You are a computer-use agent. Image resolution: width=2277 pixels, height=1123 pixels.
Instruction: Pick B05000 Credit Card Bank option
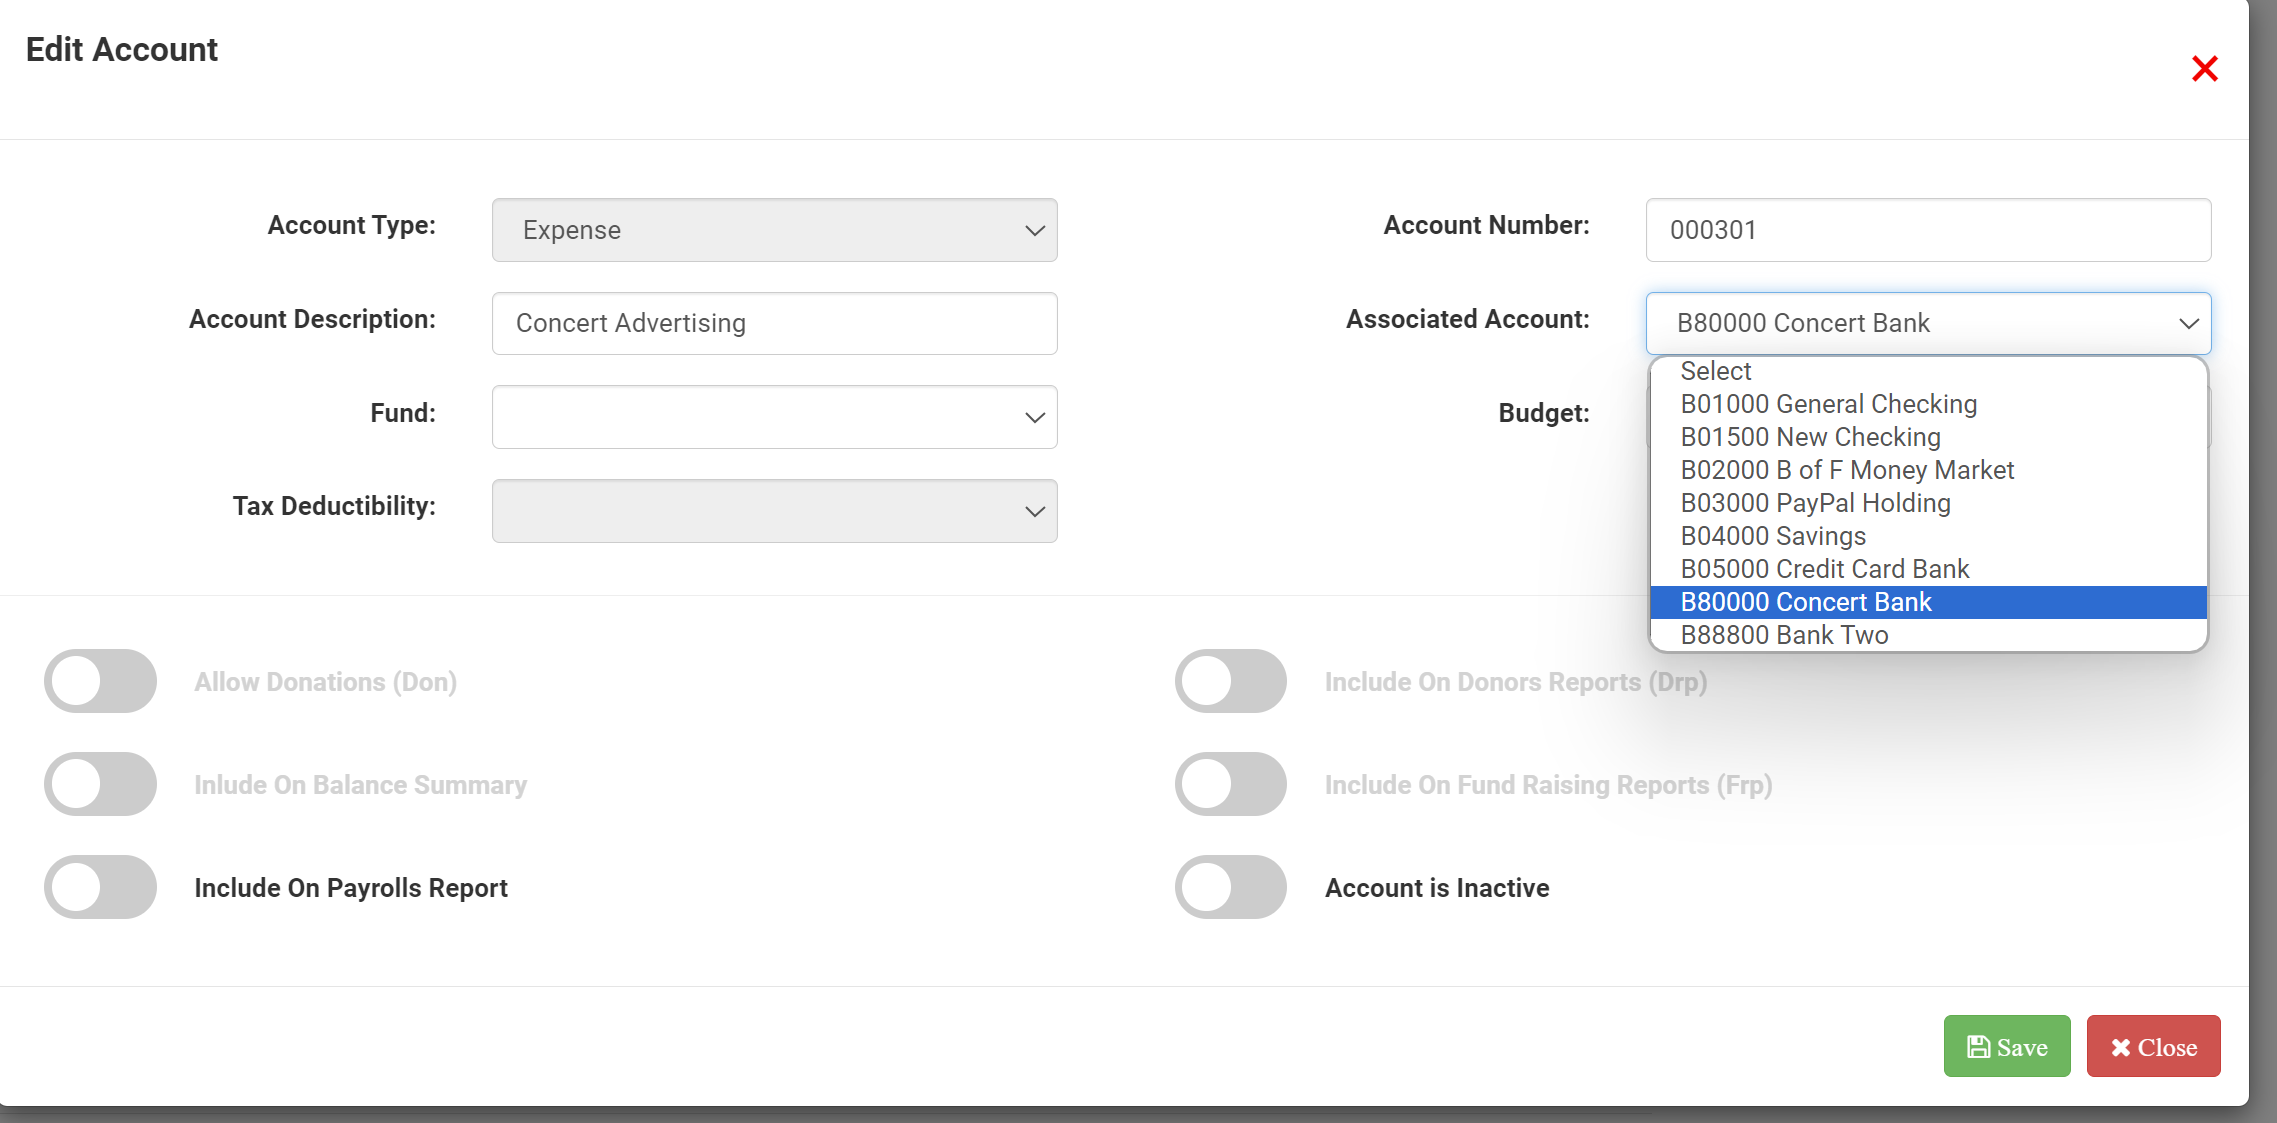pos(1824,569)
